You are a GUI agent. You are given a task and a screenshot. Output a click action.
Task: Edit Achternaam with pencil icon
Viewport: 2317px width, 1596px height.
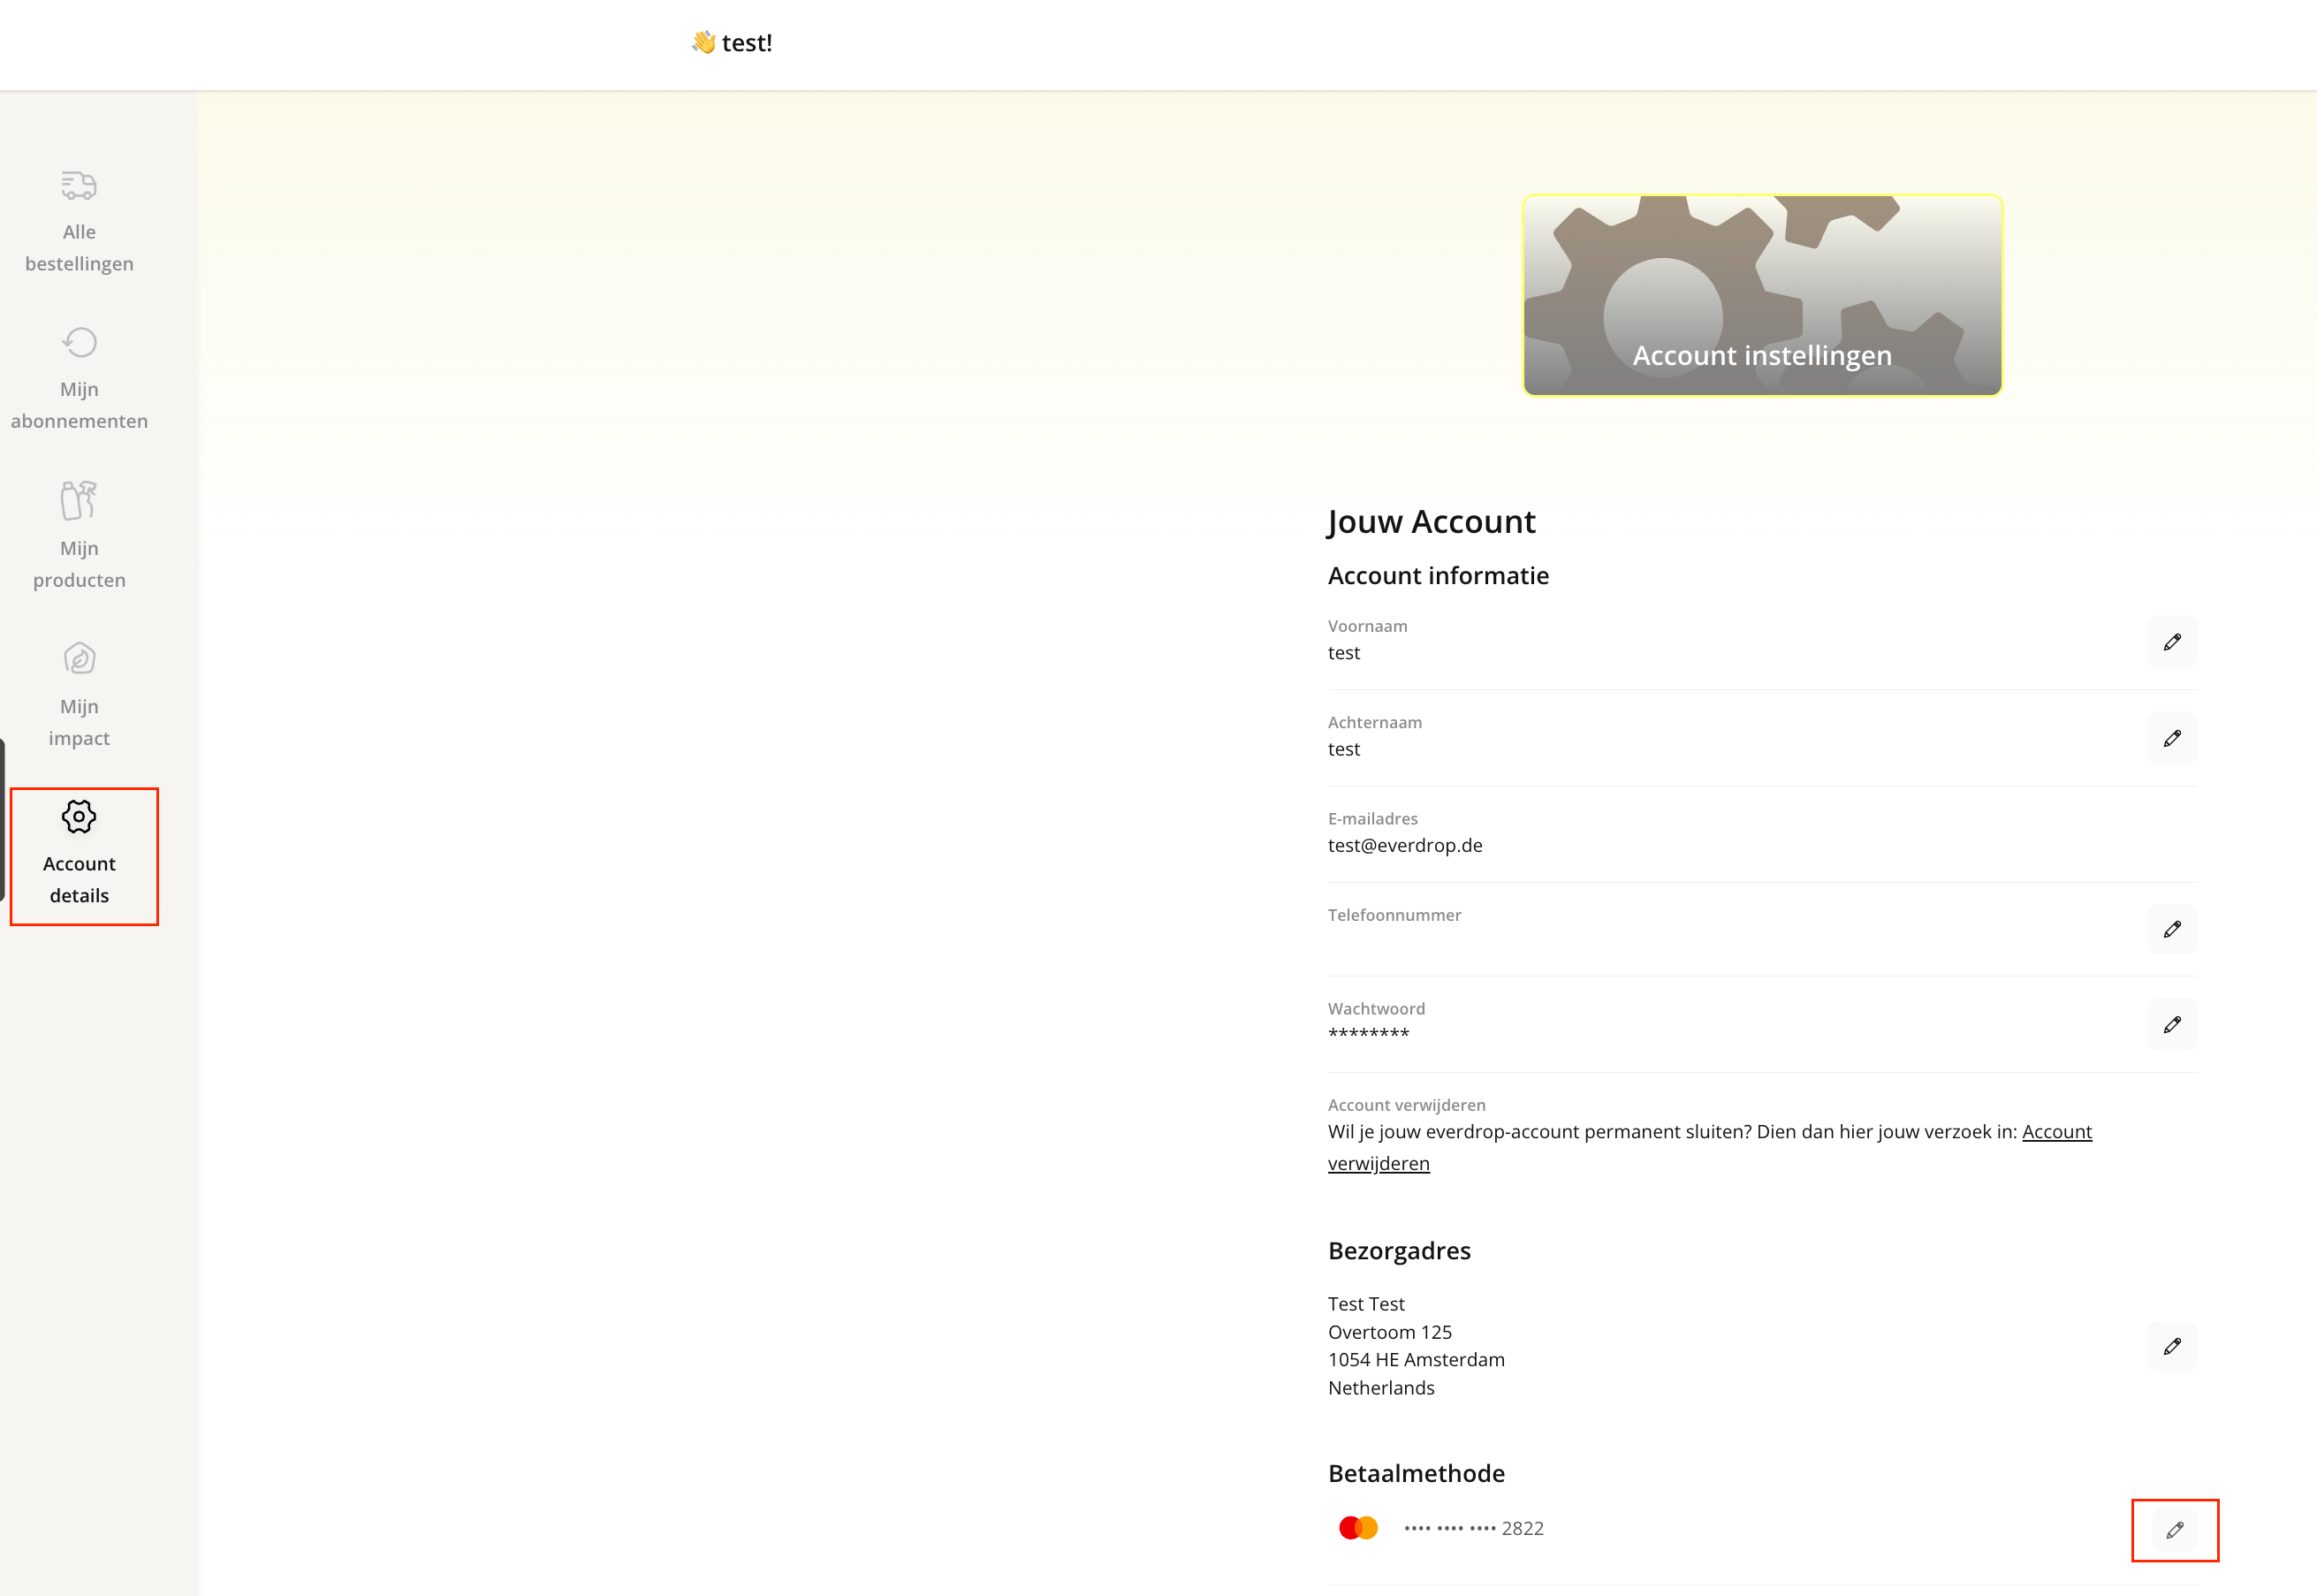pos(2171,738)
